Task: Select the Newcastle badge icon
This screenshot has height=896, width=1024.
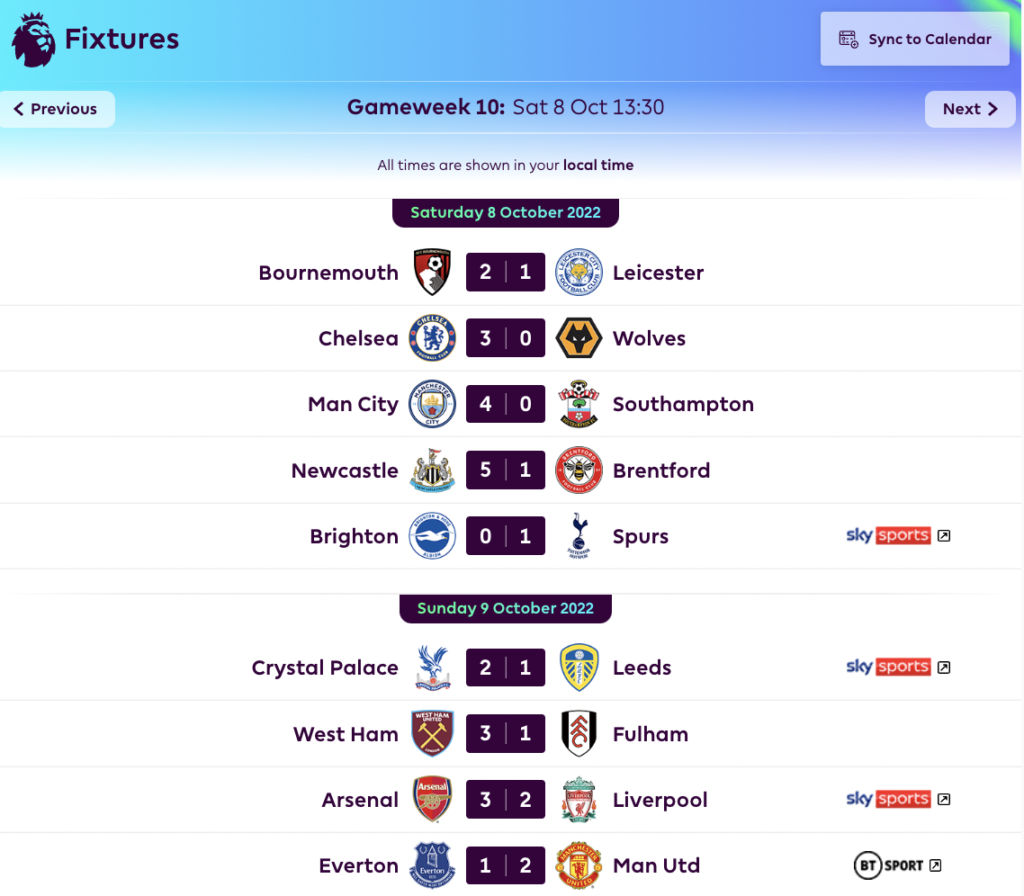Action: (432, 469)
